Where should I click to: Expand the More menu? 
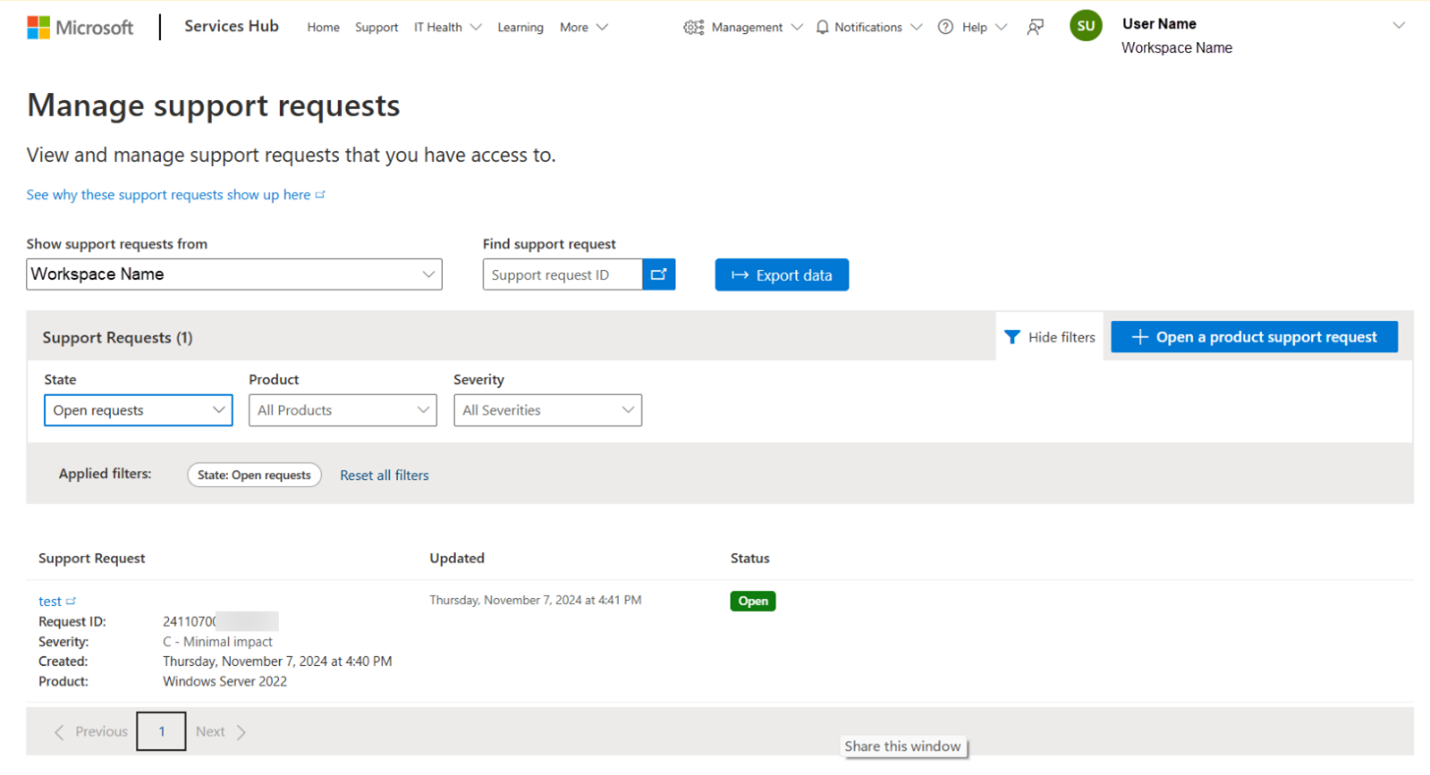584,27
